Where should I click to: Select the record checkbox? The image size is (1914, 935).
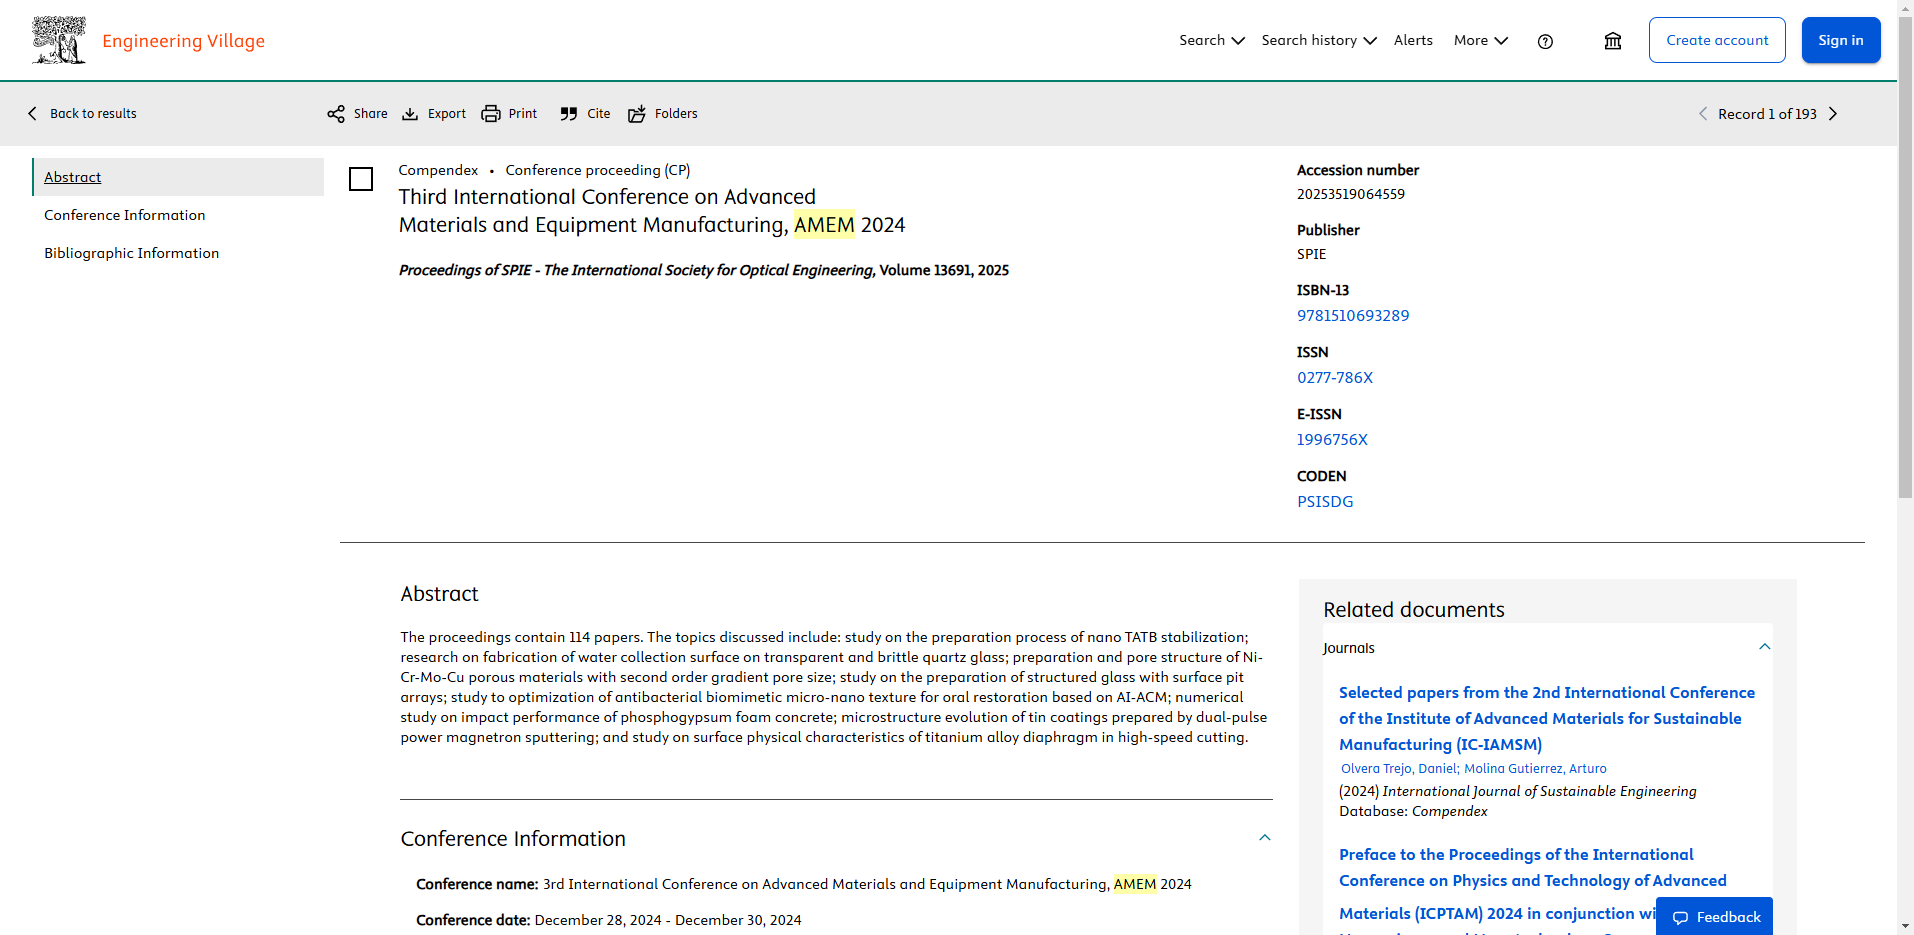(x=361, y=179)
